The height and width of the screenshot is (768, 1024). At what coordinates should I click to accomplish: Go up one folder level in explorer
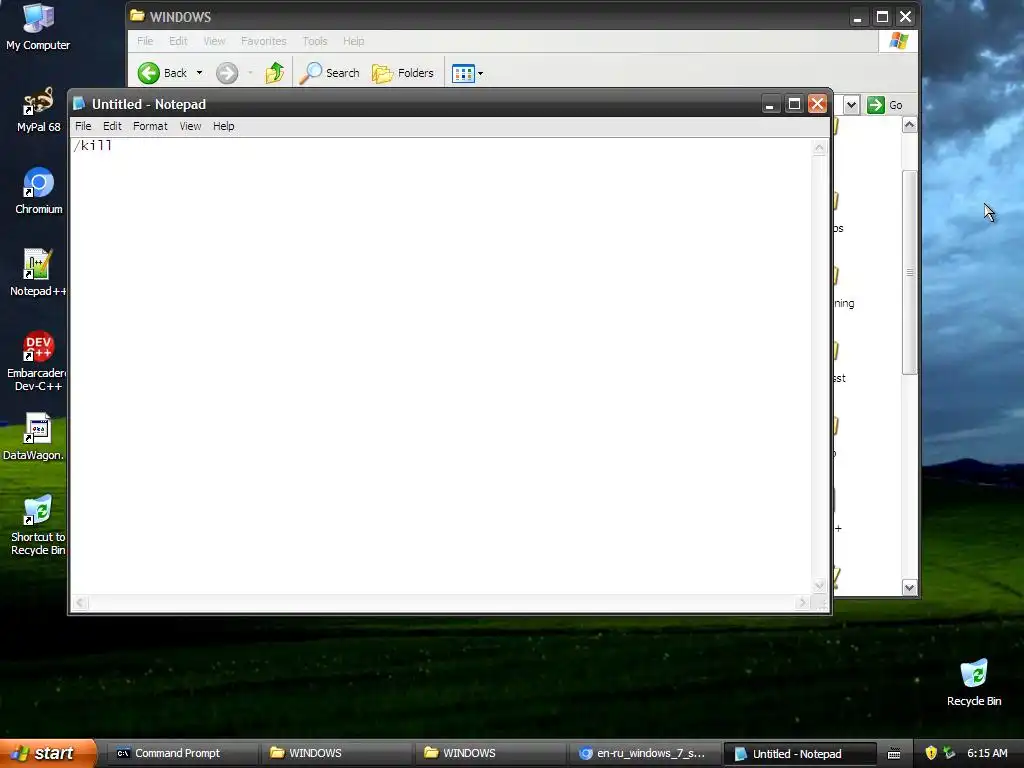point(275,72)
